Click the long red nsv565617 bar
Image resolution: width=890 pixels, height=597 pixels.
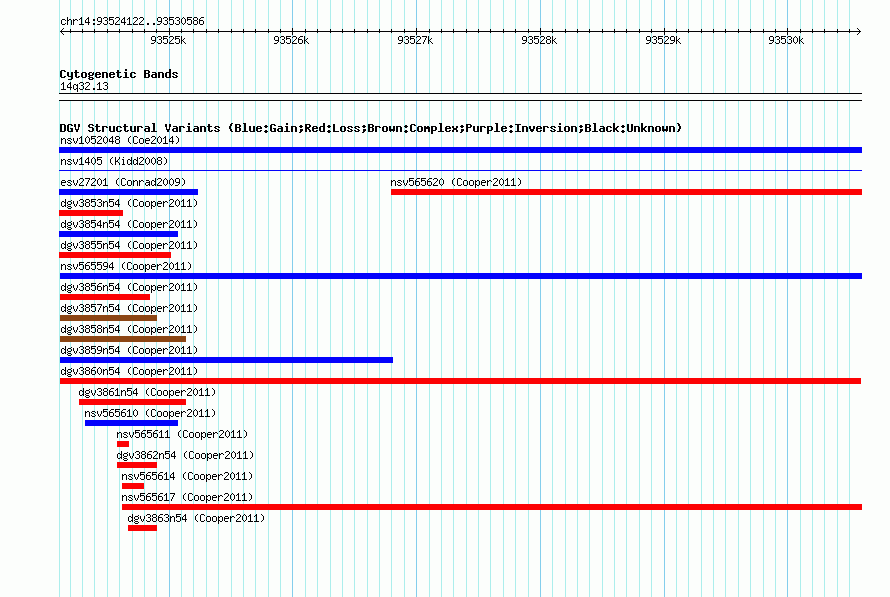click(x=492, y=507)
